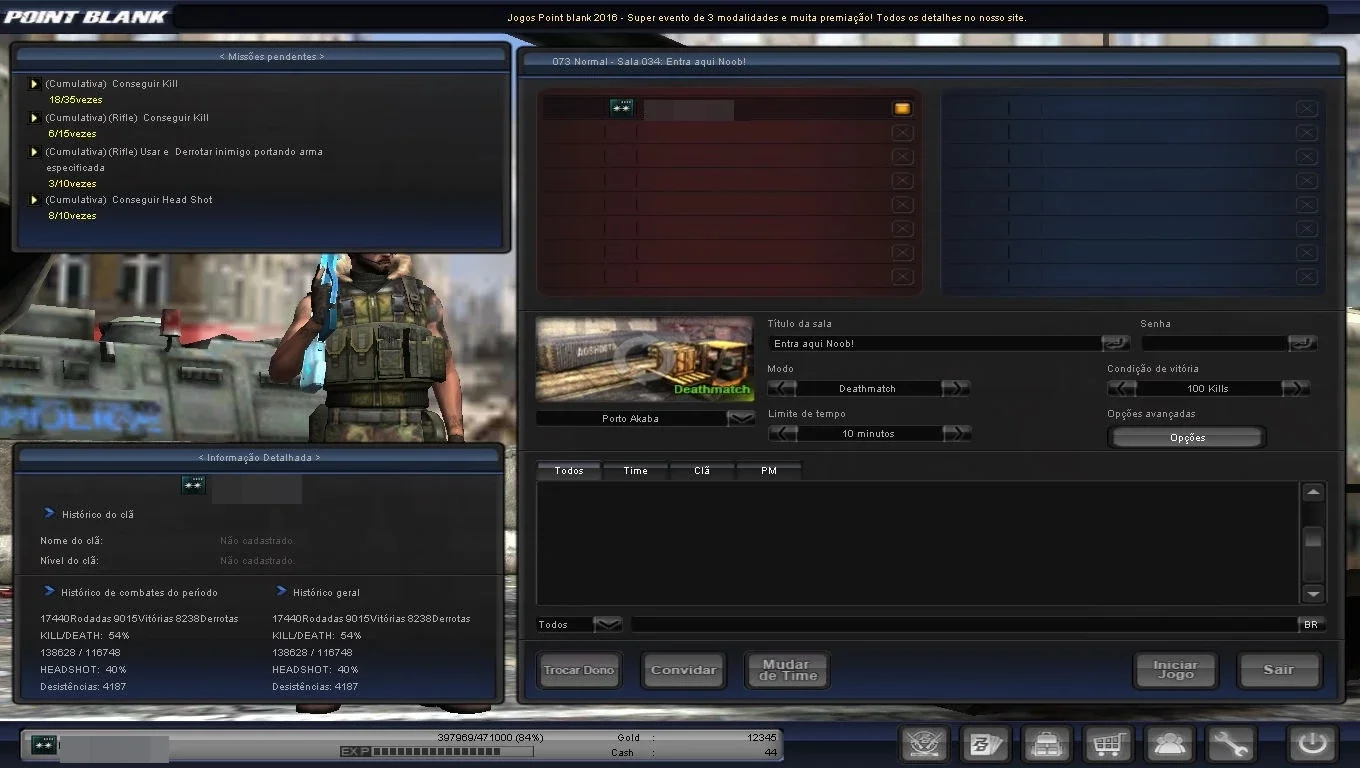Switch to the PM chat tab
The width and height of the screenshot is (1360, 768).
point(768,470)
